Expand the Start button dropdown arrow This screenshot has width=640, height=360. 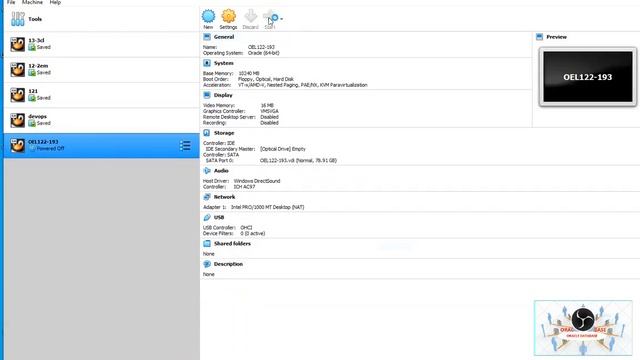pyautogui.click(x=282, y=19)
